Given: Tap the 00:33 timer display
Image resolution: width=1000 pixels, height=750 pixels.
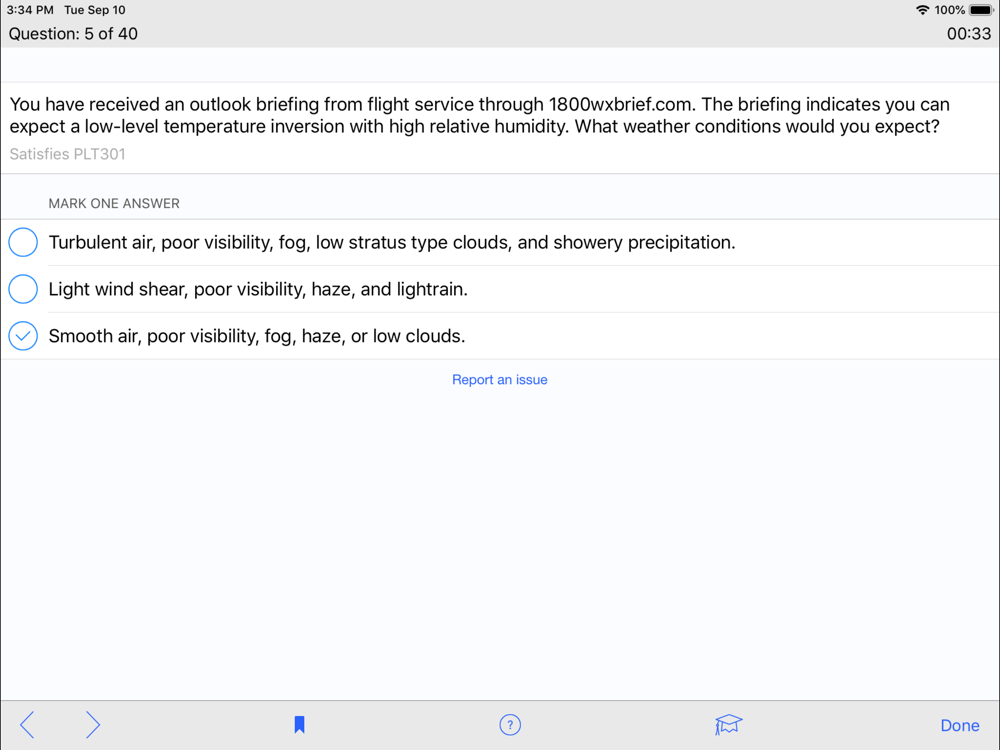Looking at the screenshot, I should tap(969, 34).
